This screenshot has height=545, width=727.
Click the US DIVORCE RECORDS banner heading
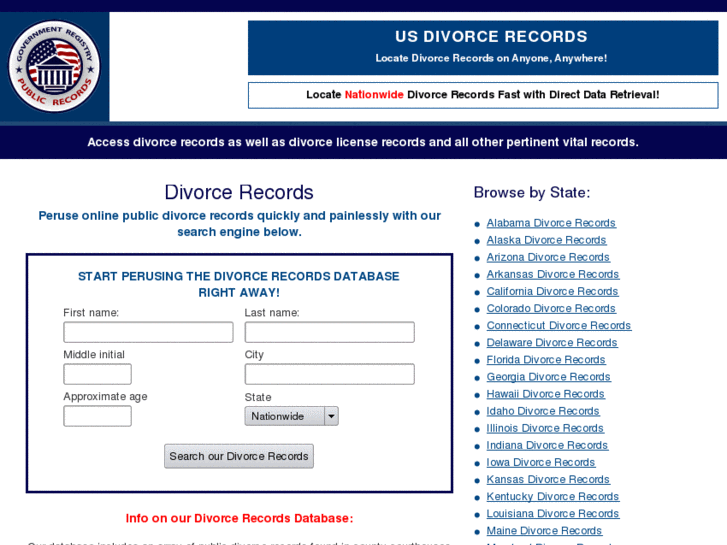pos(491,37)
